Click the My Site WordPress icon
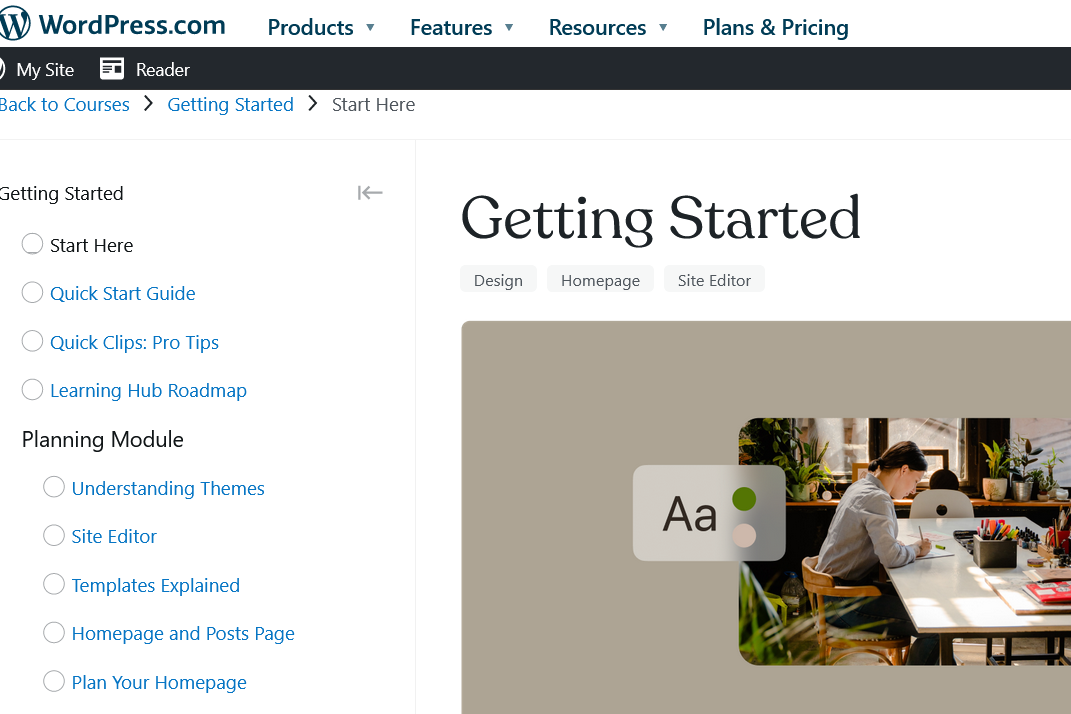Image resolution: width=1071 pixels, height=714 pixels. coord(3,69)
